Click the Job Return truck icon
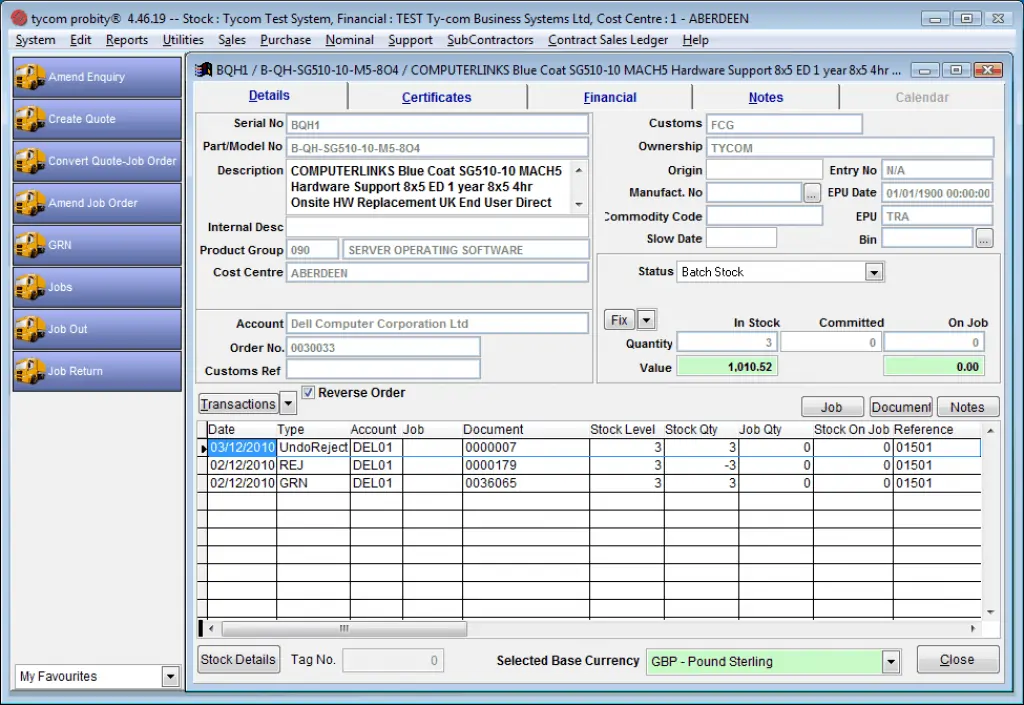This screenshot has height=705, width=1024. (x=30, y=371)
